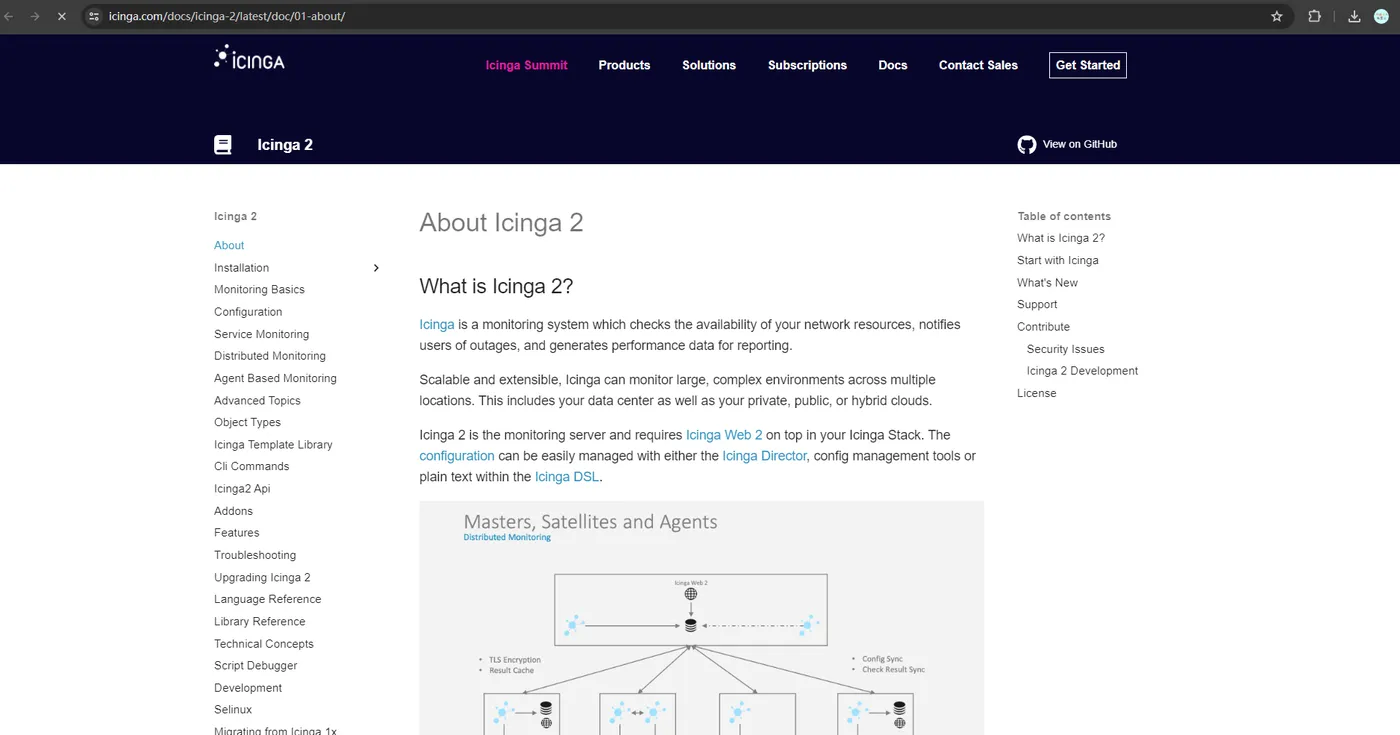The width and height of the screenshot is (1400, 735).
Task: Open the browser extensions puzzle icon
Action: (1314, 16)
